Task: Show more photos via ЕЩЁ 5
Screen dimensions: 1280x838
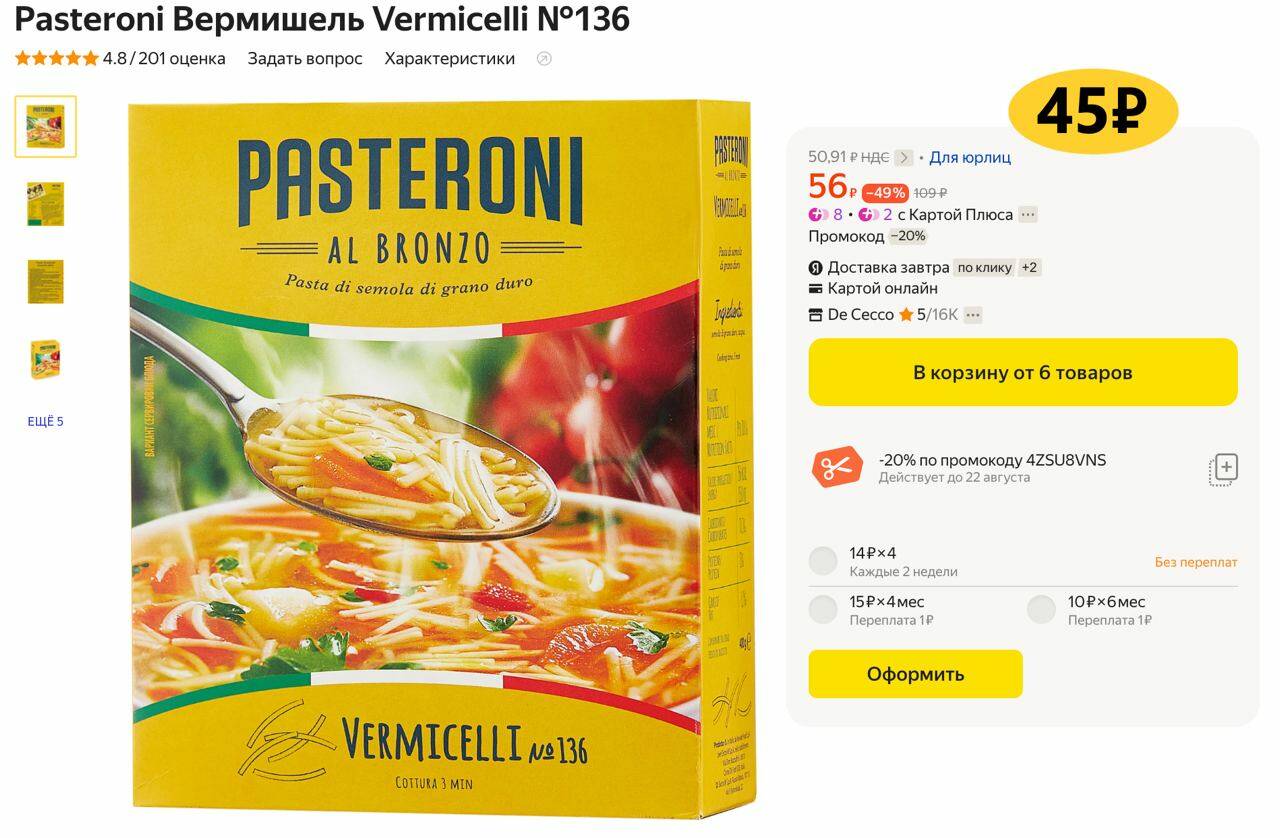Action: (45, 422)
